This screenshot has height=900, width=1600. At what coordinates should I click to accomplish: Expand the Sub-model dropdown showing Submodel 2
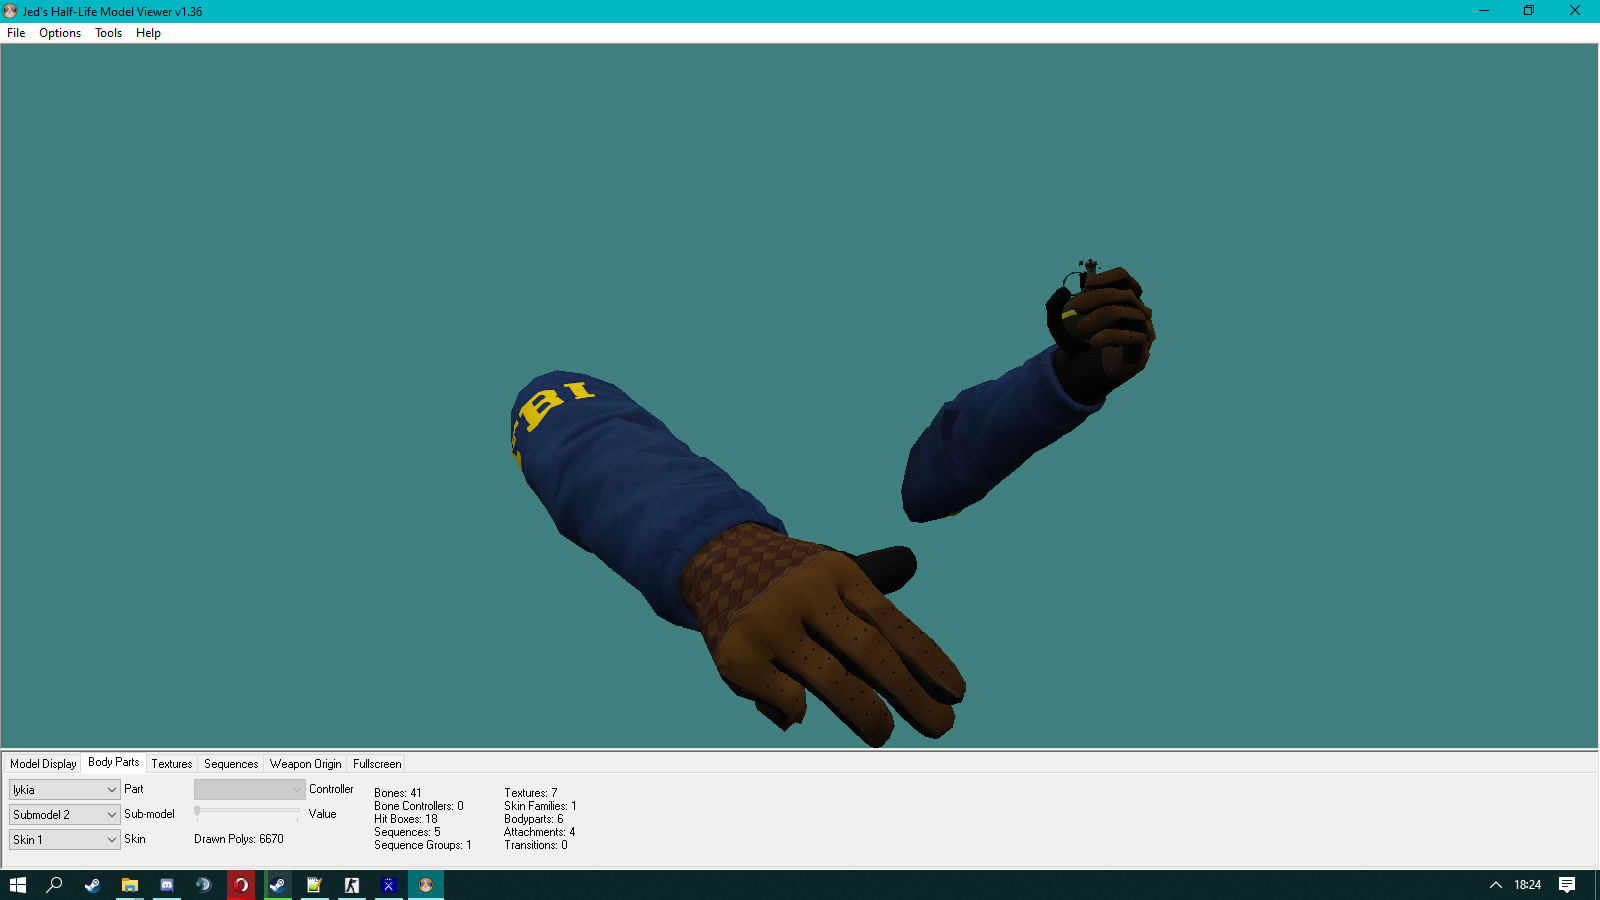(65, 815)
